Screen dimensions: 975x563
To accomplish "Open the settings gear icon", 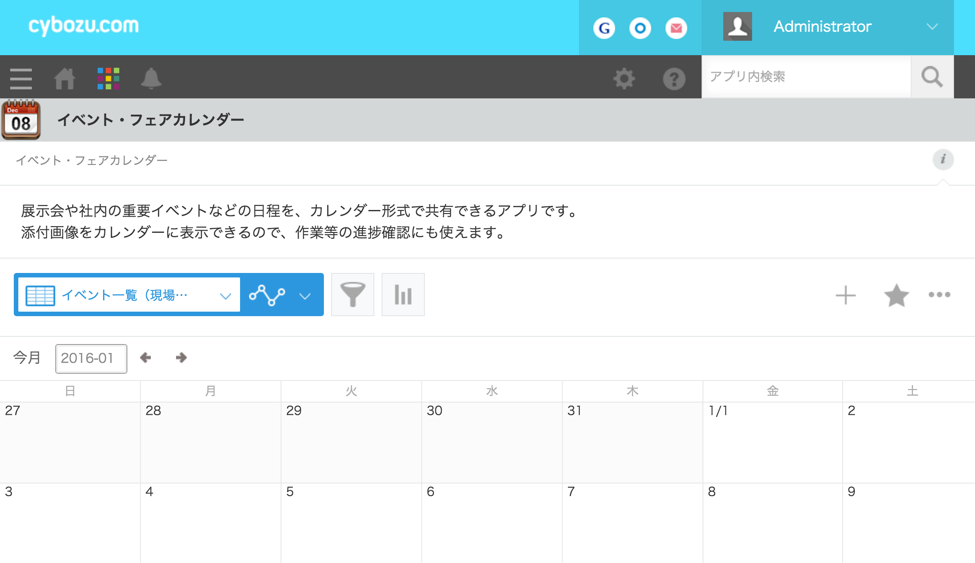I will (x=624, y=78).
